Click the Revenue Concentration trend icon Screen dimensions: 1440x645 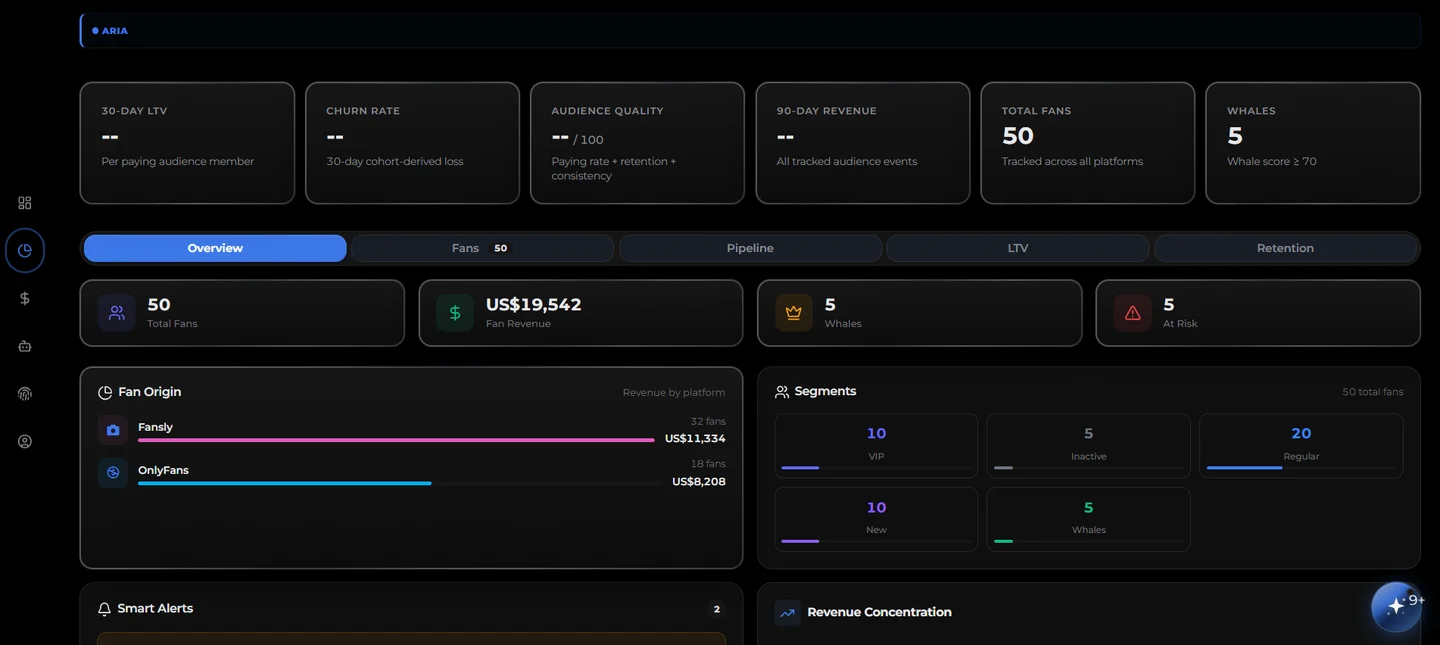tap(788, 613)
